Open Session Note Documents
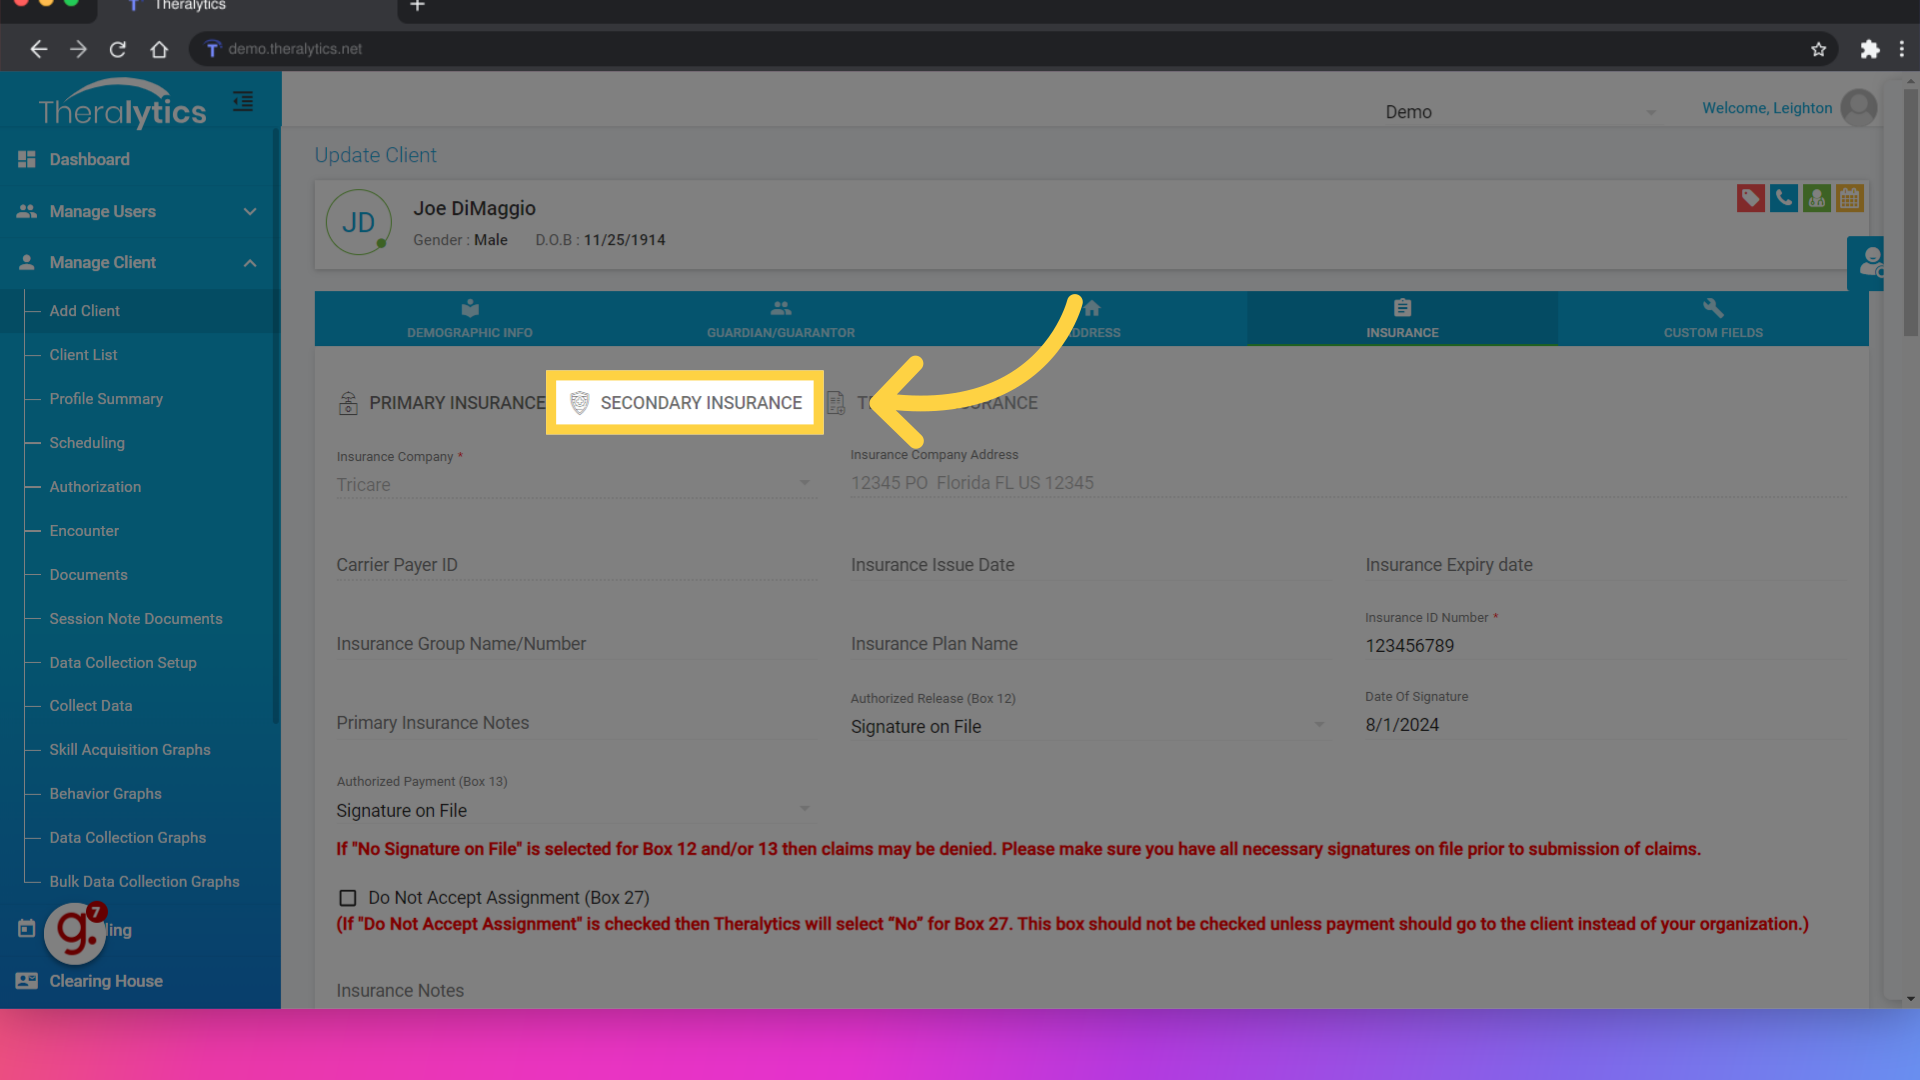1920x1080 pixels. pyautogui.click(x=136, y=619)
